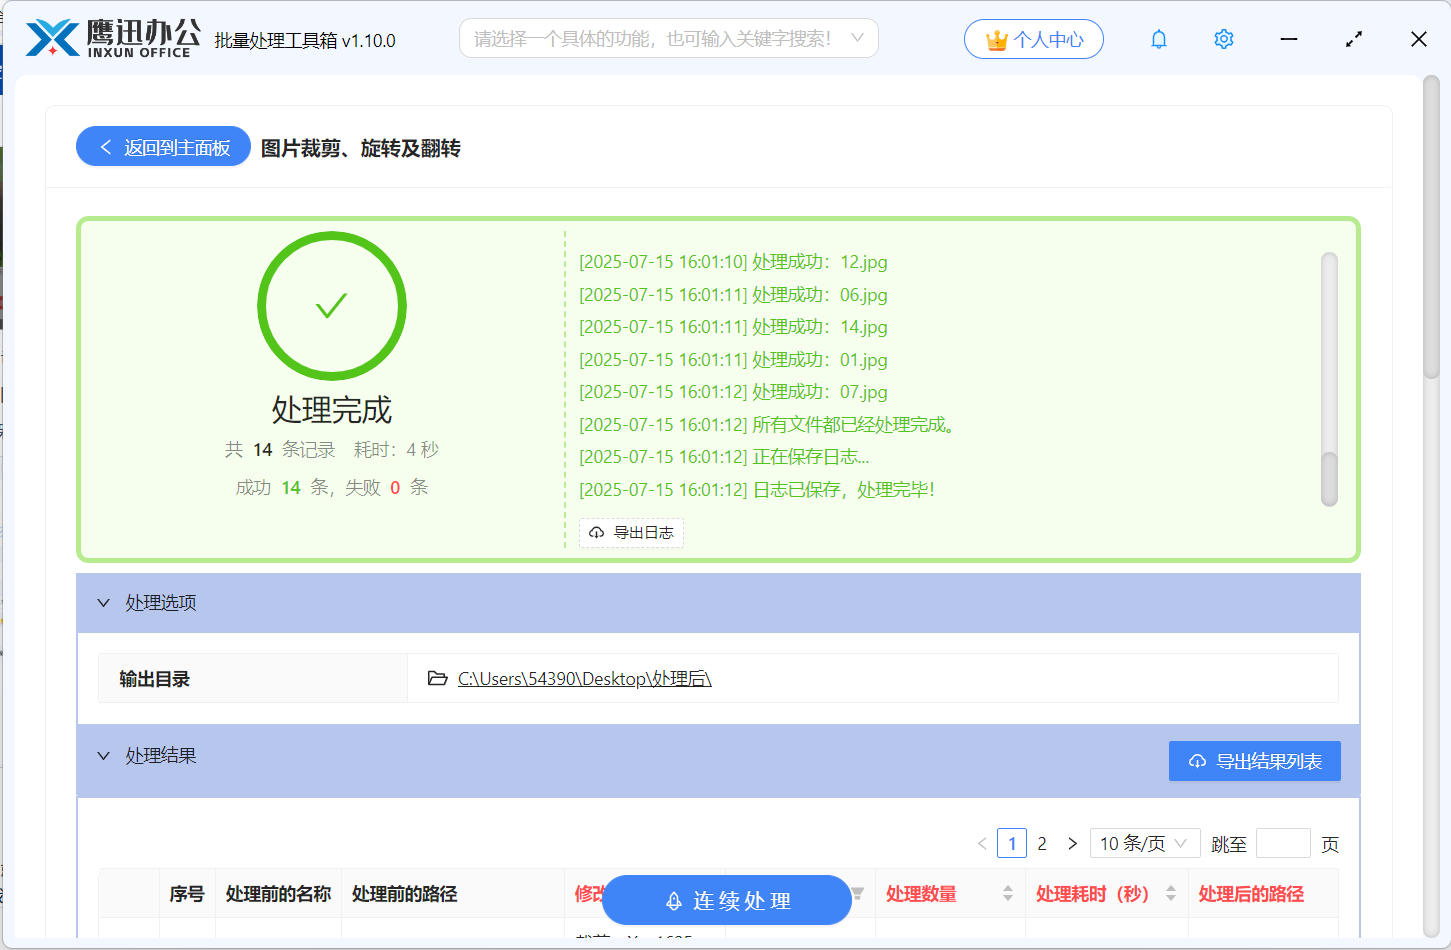Click the 处理前的名称 column header
The width and height of the screenshot is (1451, 950).
pos(278,893)
